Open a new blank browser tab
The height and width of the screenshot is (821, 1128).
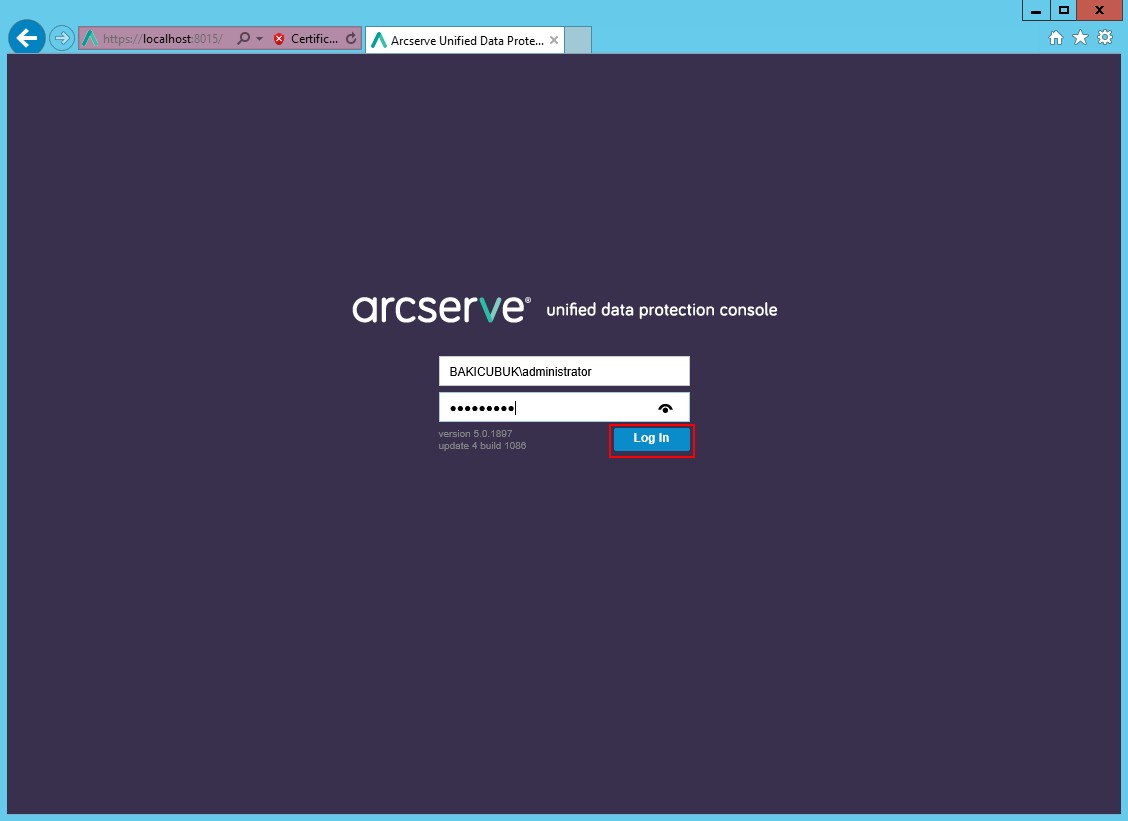[x=579, y=41]
